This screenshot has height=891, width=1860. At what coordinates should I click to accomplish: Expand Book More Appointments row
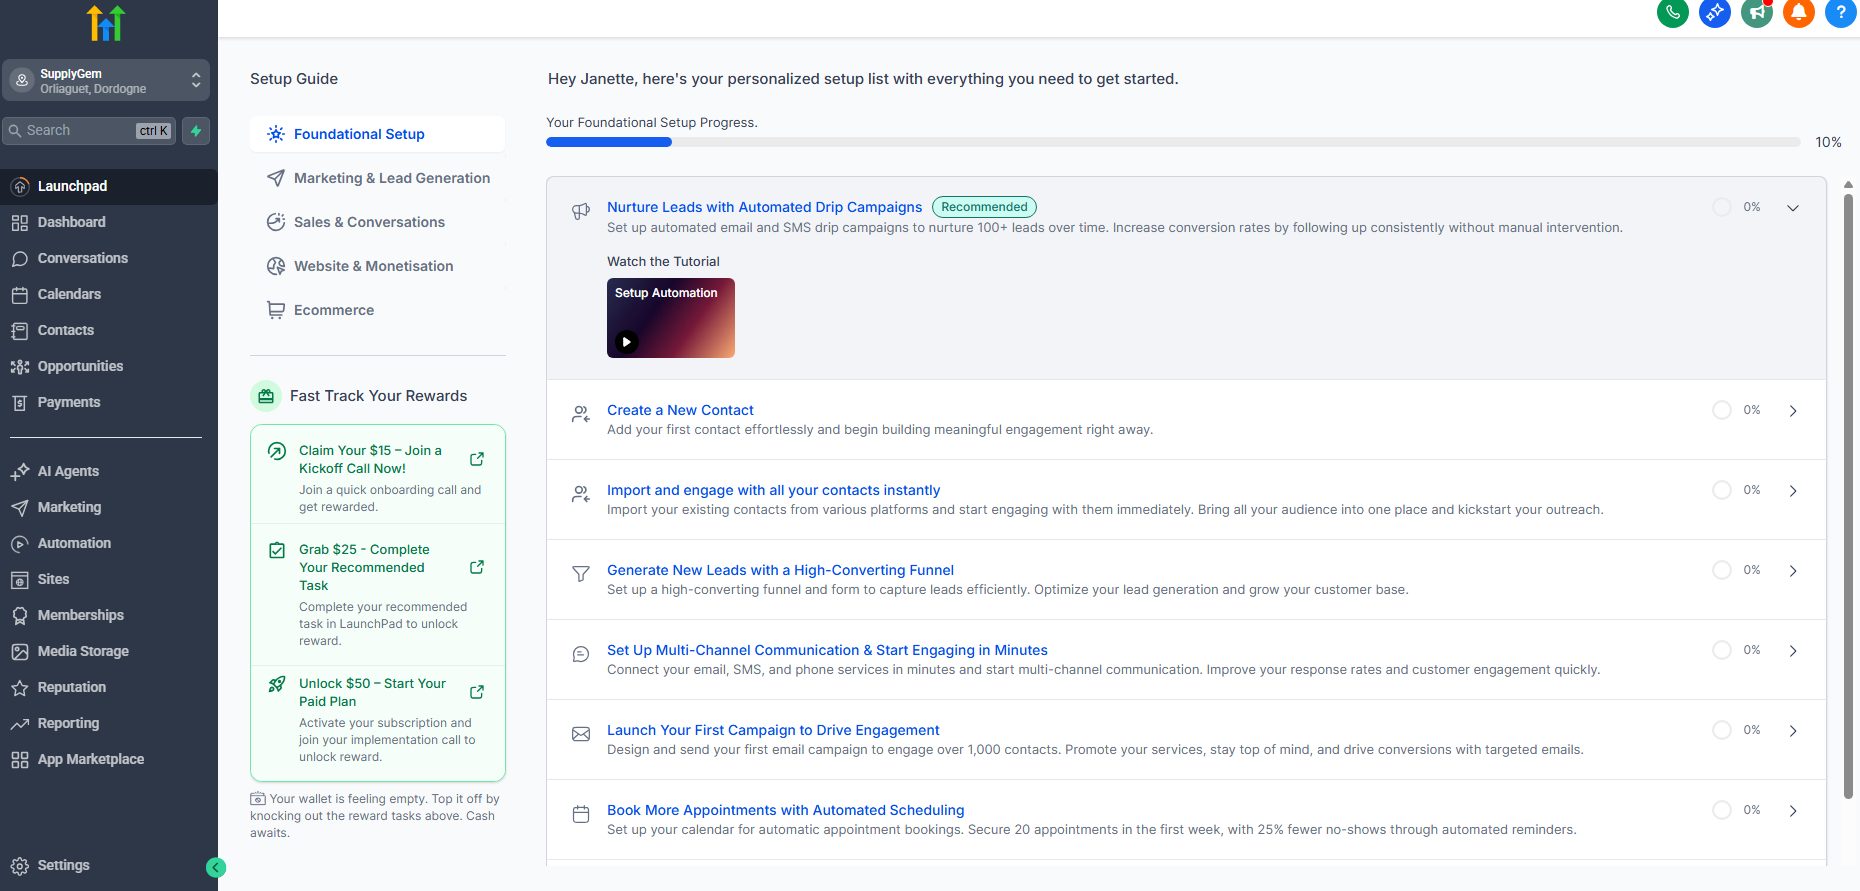tap(1793, 811)
